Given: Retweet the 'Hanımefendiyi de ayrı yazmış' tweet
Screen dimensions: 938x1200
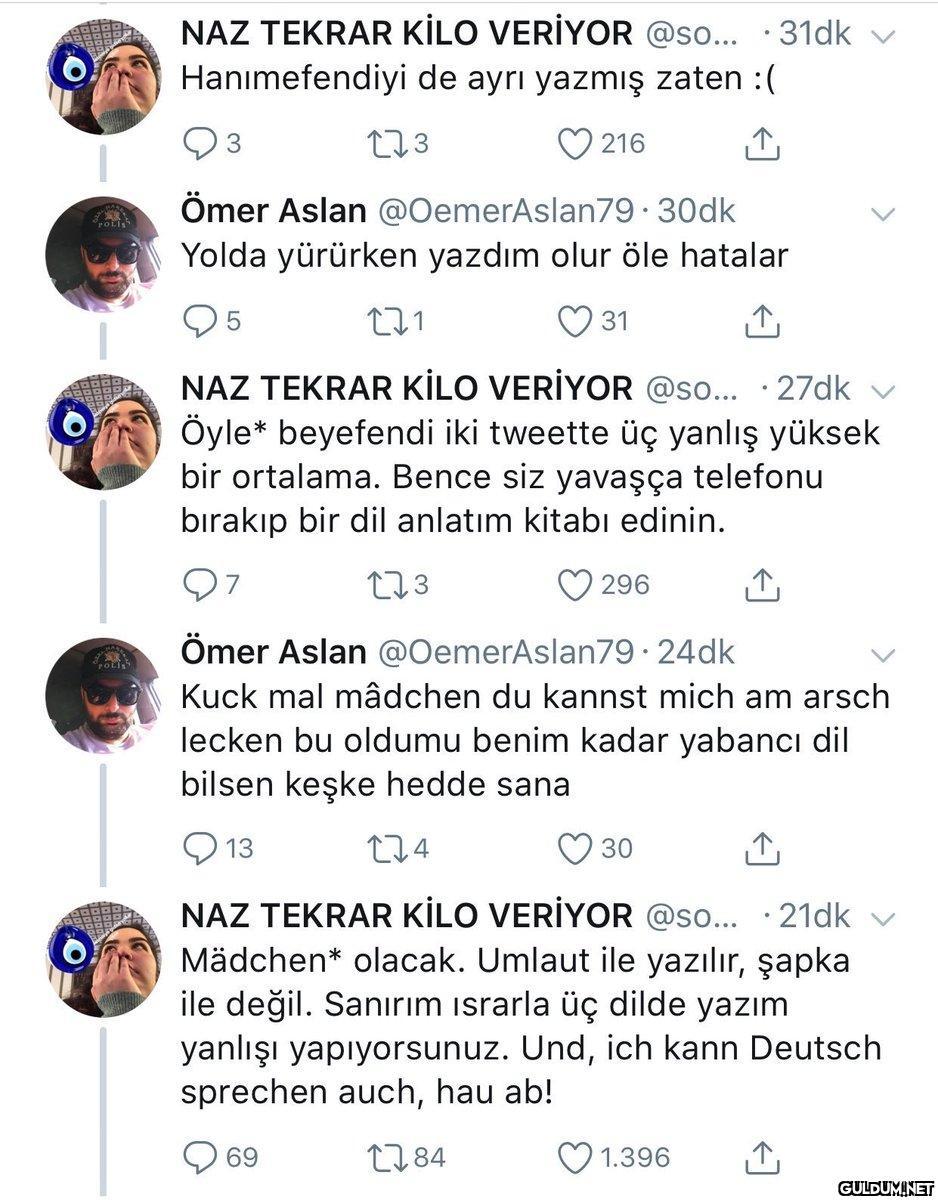Looking at the screenshot, I should point(382,145).
